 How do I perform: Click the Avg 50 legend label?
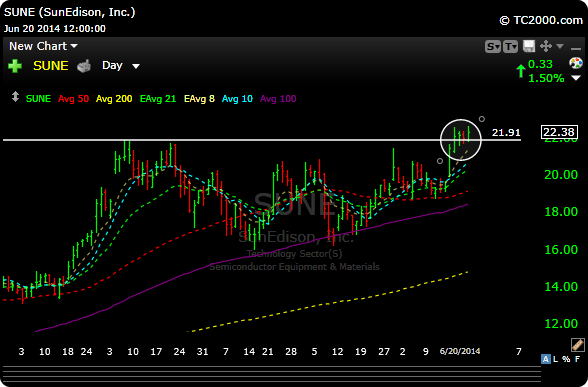pyautogui.click(x=74, y=99)
